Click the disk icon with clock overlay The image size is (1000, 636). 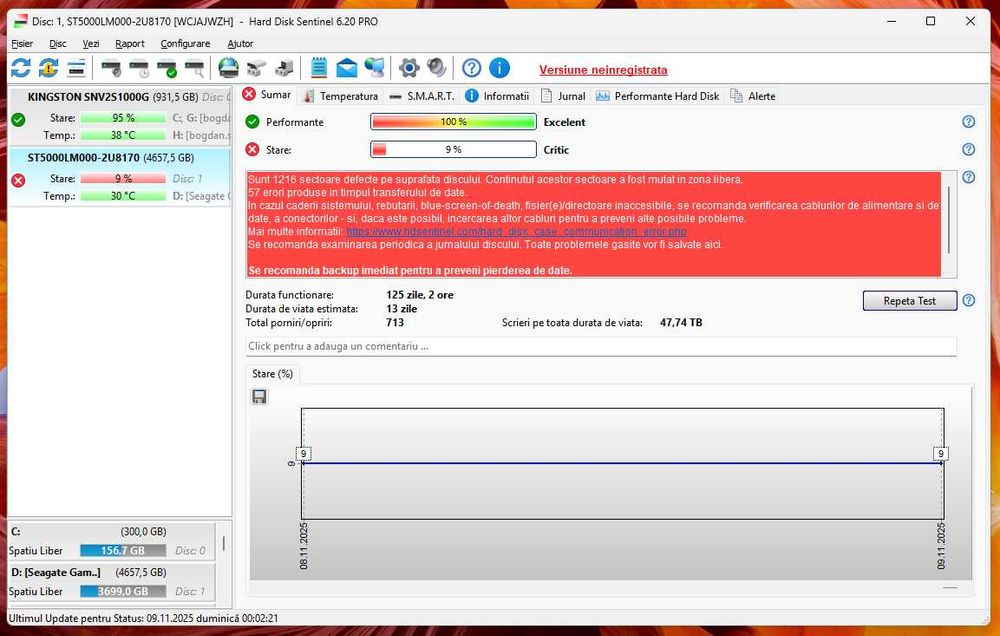coord(139,68)
